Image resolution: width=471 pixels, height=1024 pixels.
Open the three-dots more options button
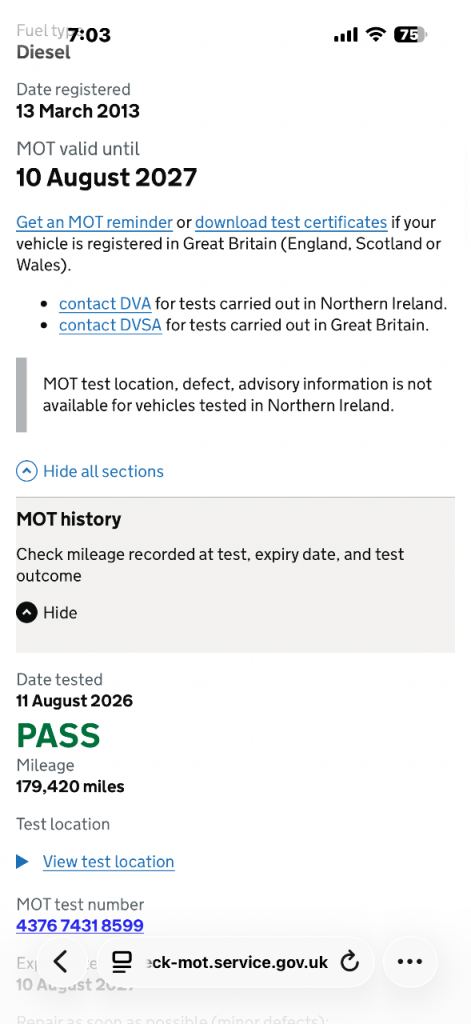(x=410, y=961)
